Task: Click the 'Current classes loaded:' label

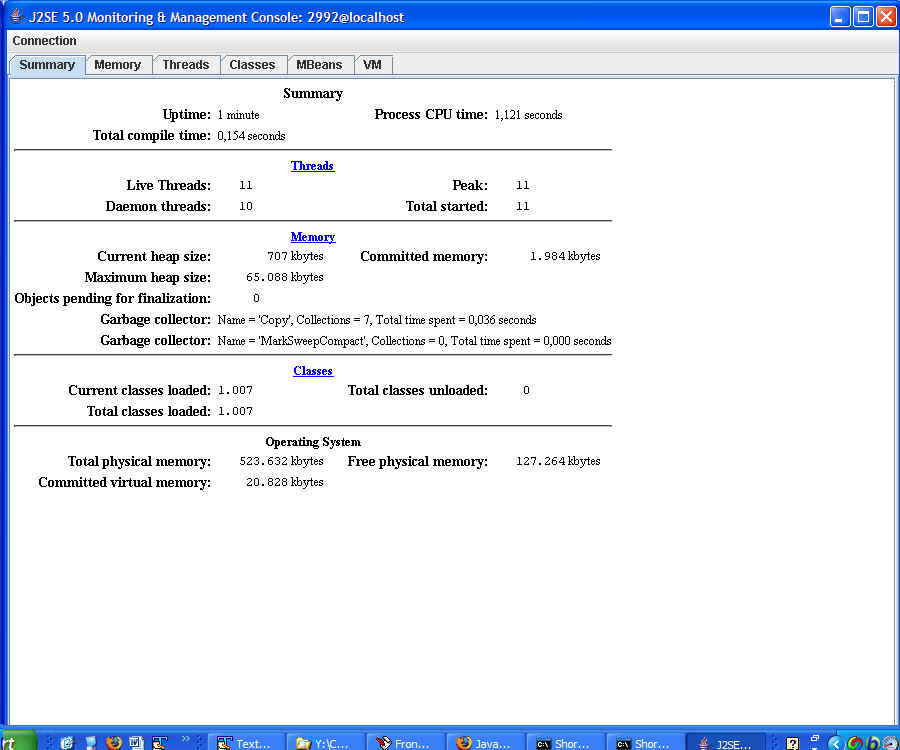Action: coord(139,390)
